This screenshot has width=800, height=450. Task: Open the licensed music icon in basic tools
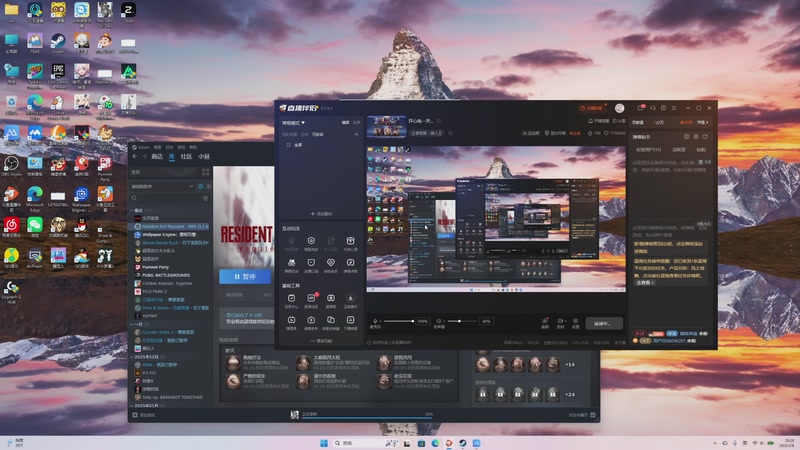pos(351,298)
